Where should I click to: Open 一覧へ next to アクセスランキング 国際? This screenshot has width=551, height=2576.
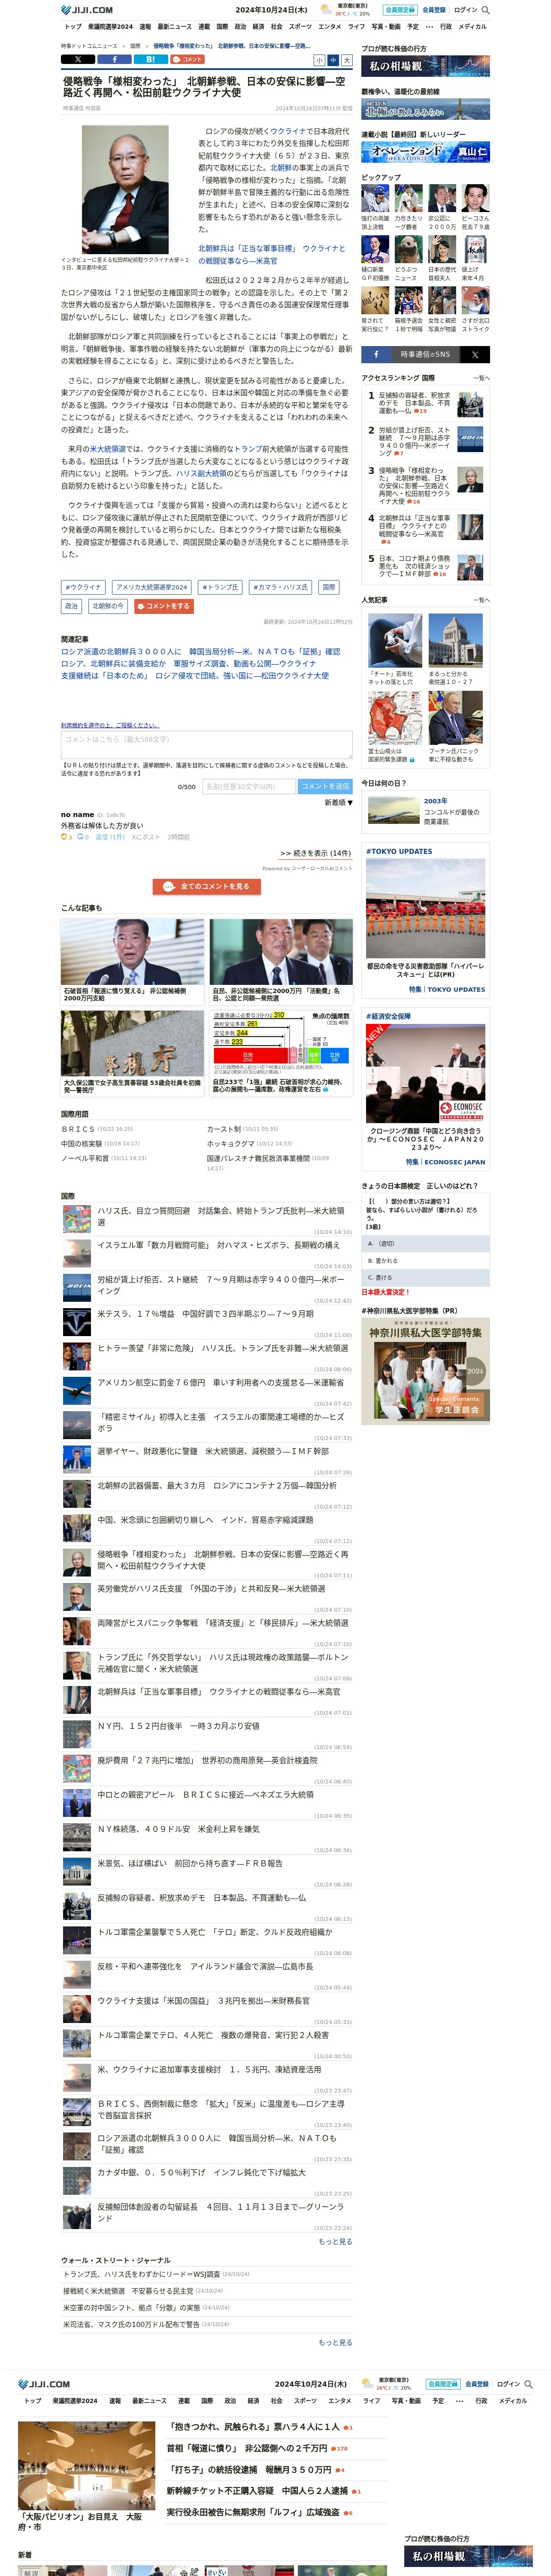click(x=481, y=378)
